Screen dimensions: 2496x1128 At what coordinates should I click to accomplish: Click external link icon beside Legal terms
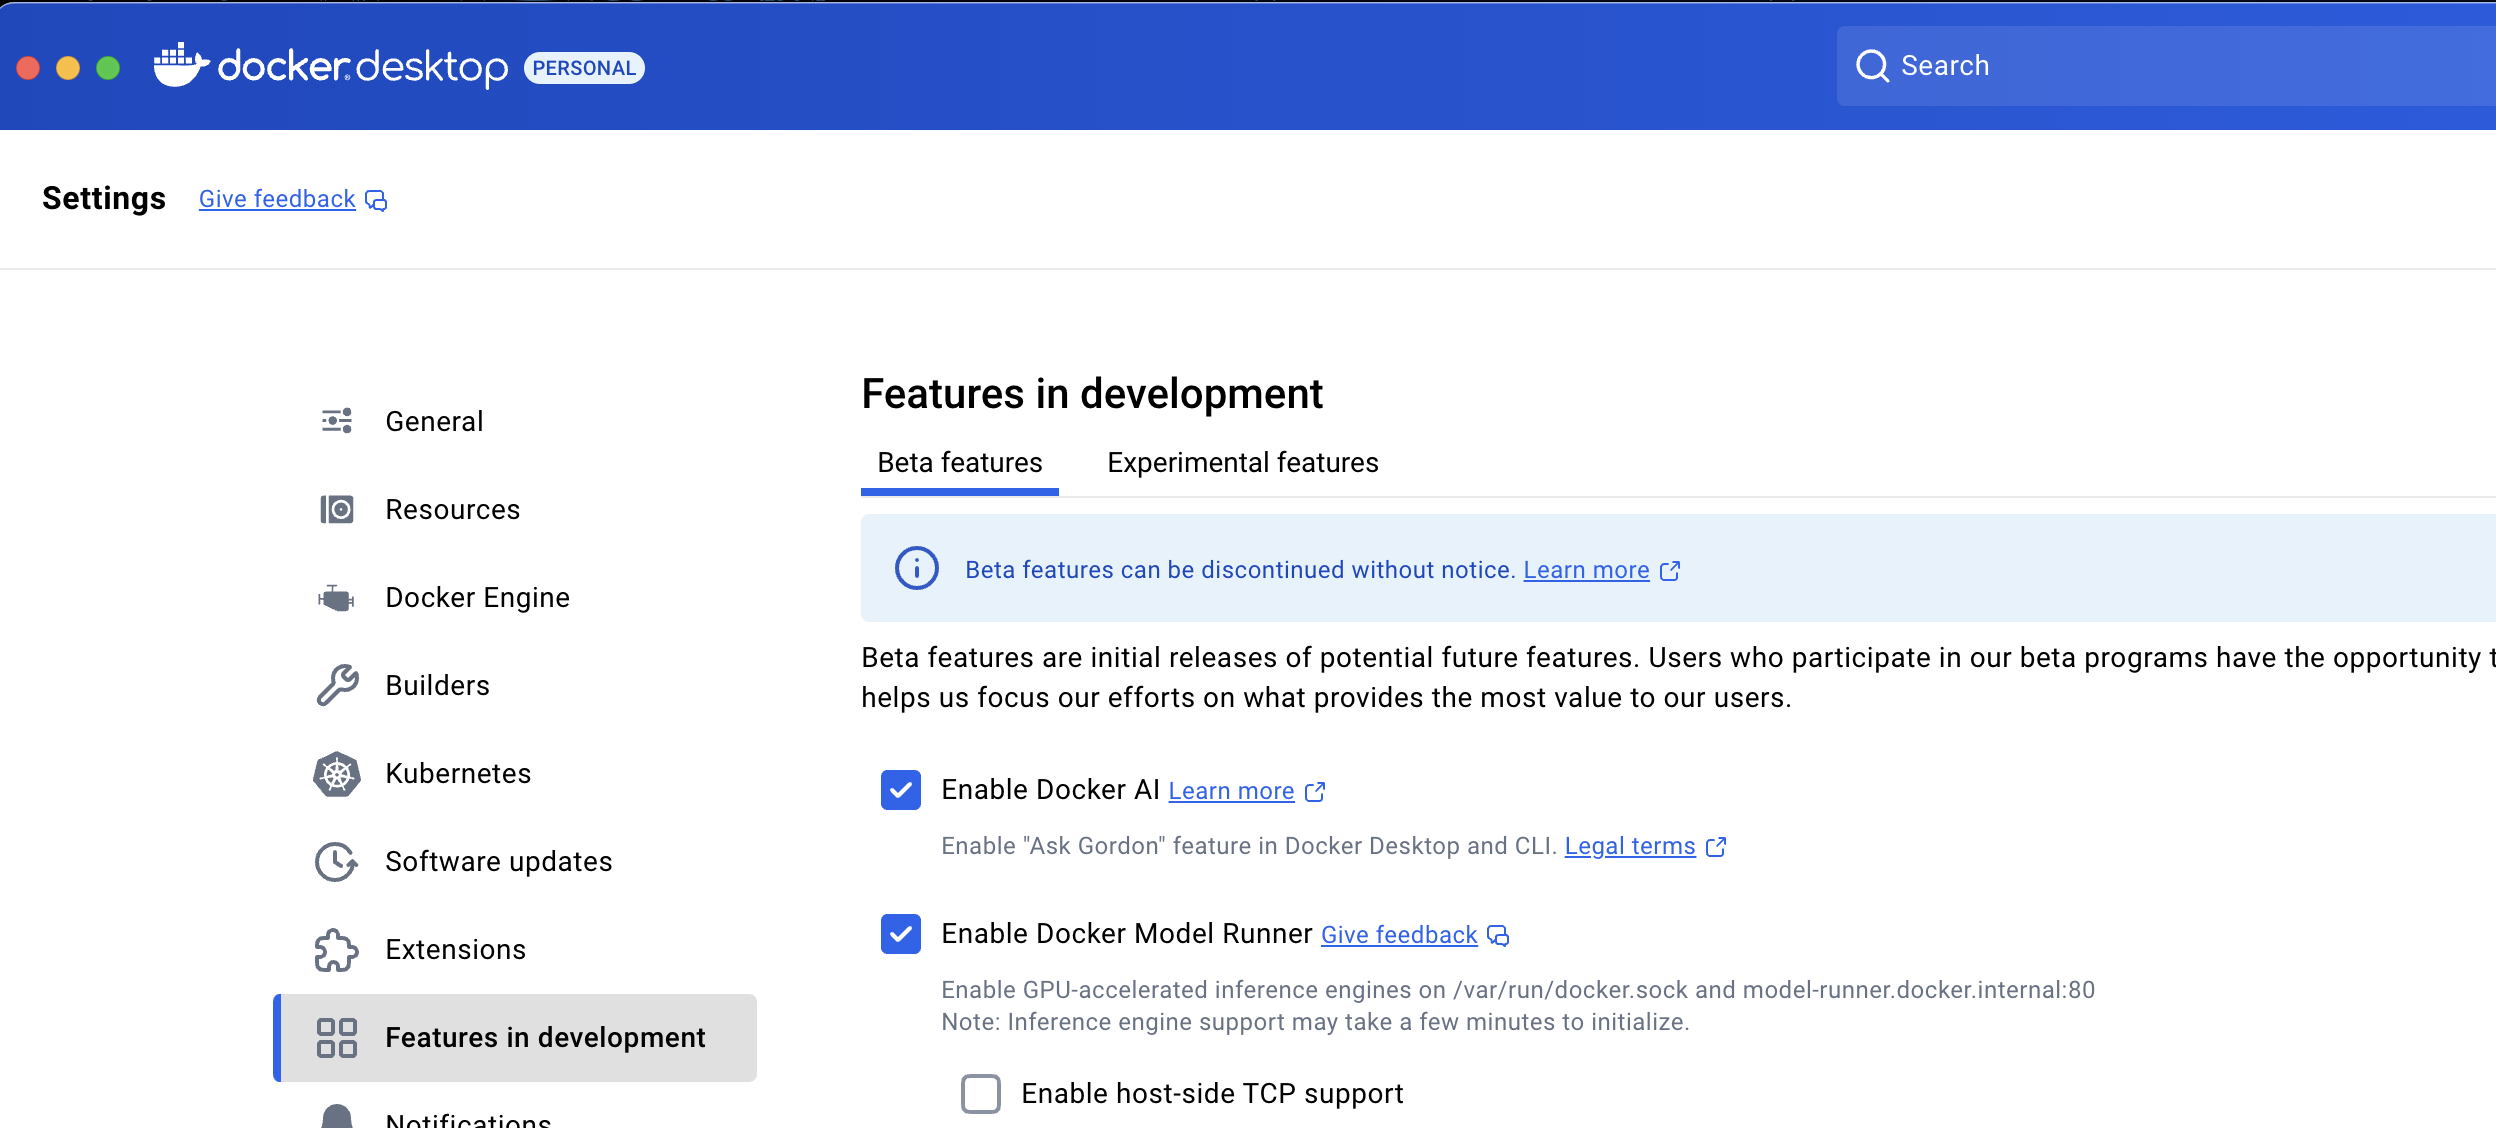[x=1716, y=847]
